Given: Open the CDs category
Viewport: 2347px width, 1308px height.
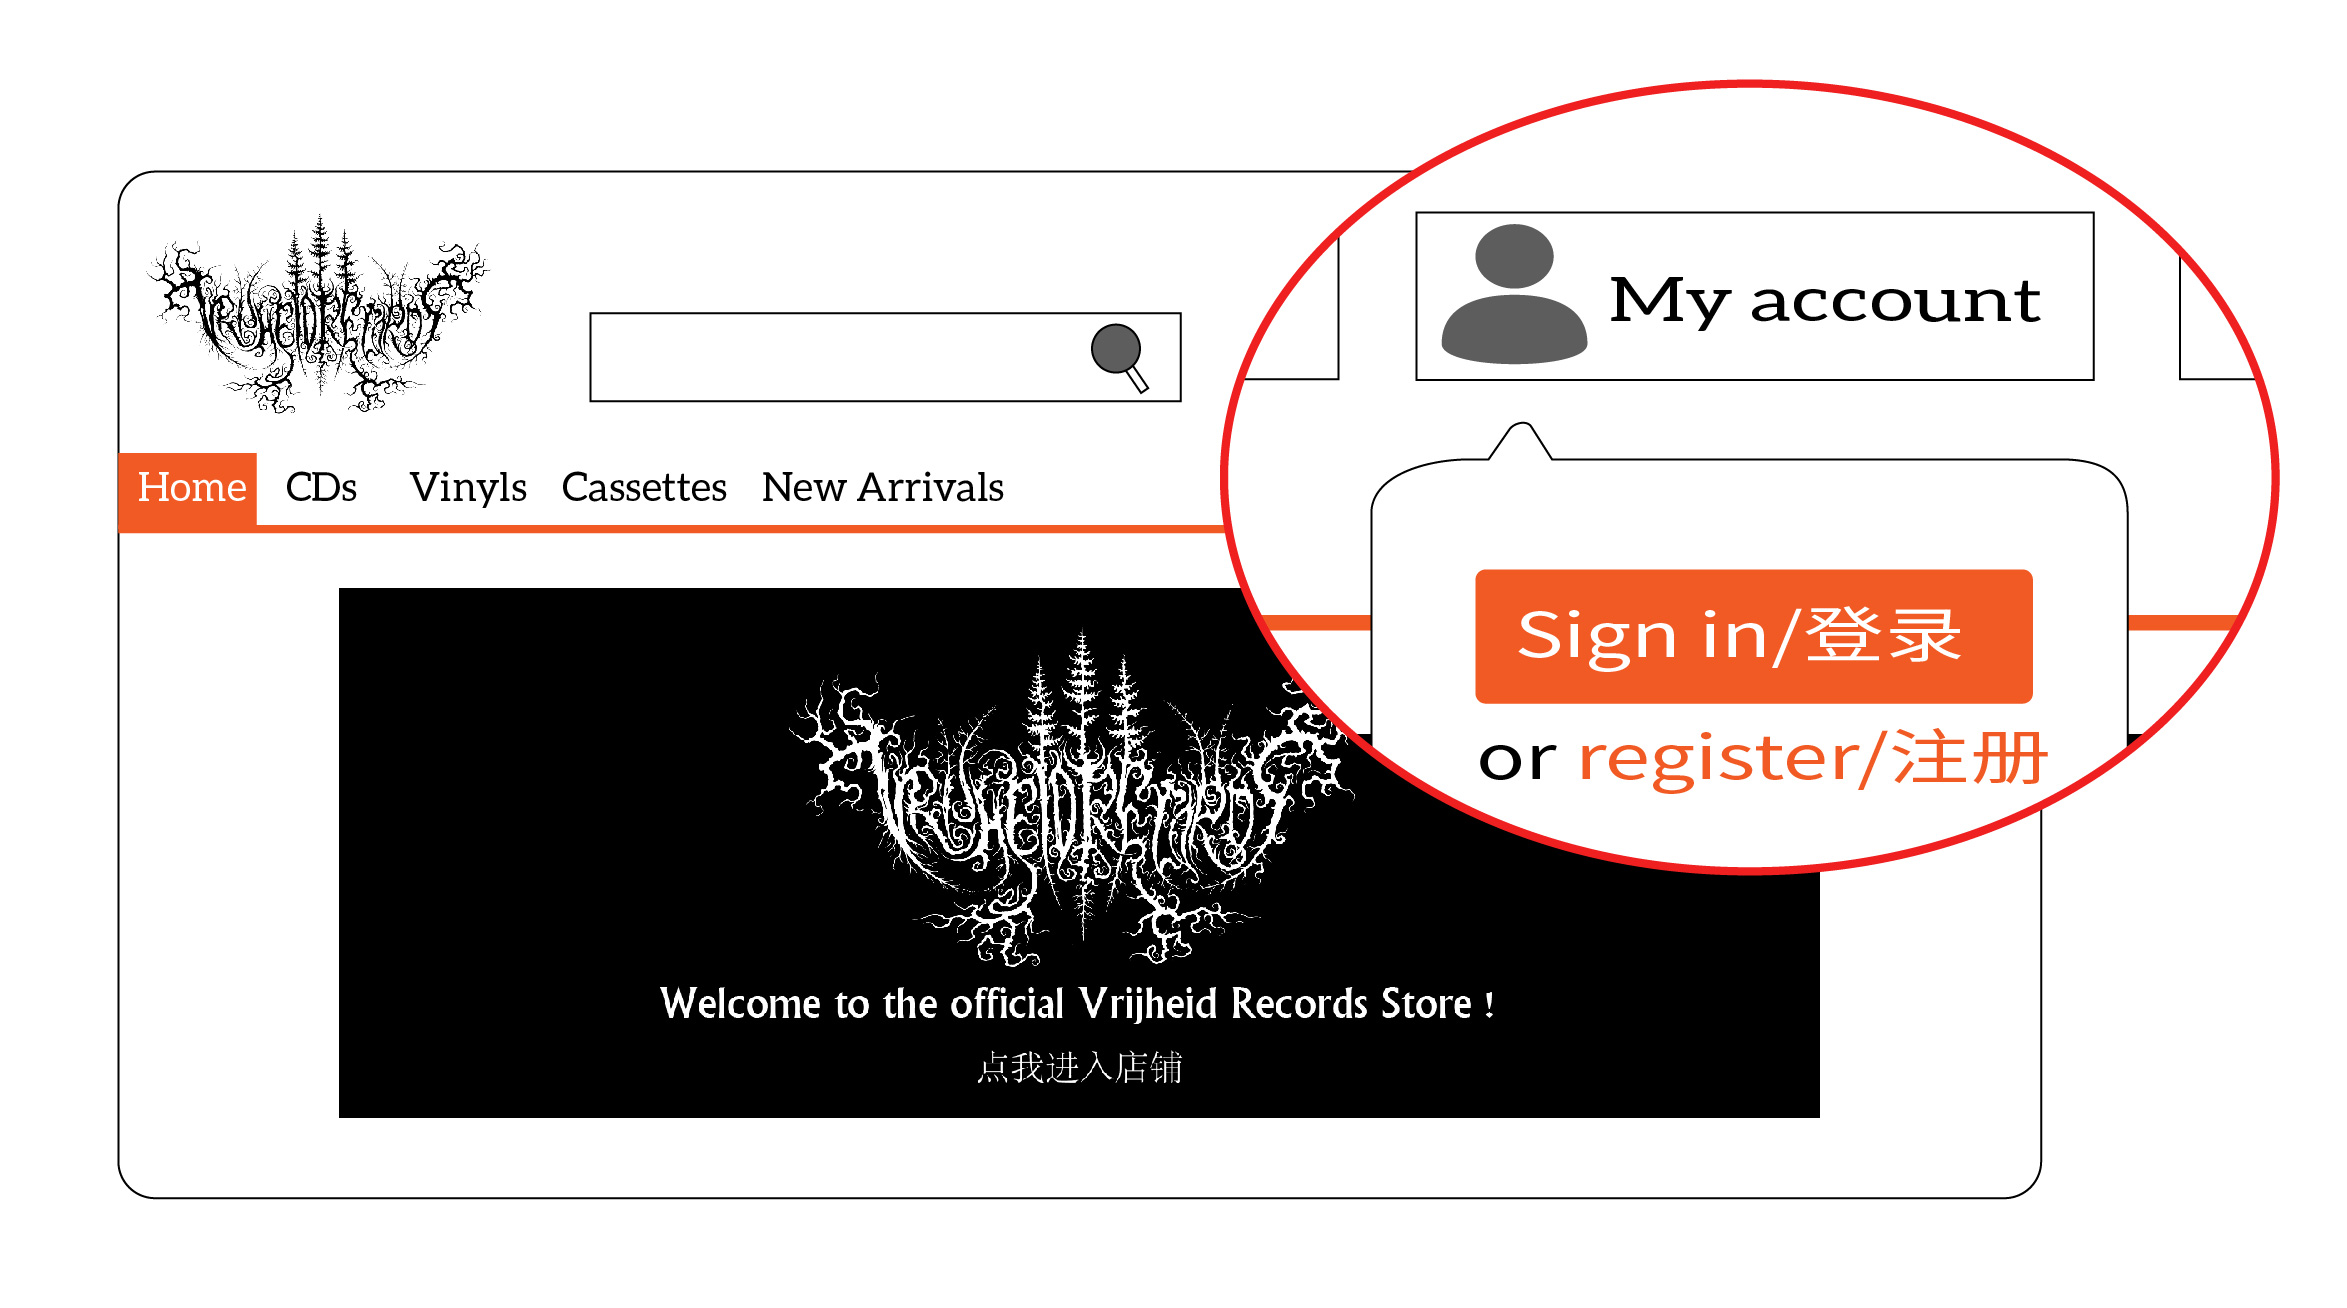Looking at the screenshot, I should tap(321, 488).
